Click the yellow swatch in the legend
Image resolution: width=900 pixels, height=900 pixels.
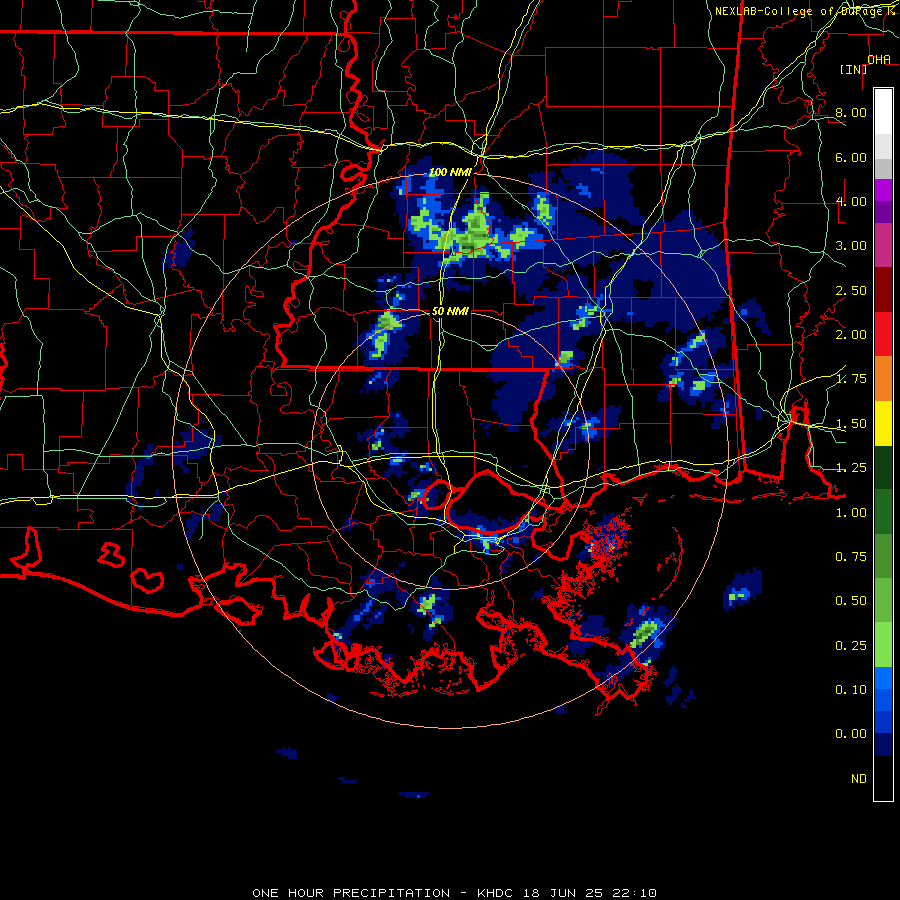(x=883, y=424)
